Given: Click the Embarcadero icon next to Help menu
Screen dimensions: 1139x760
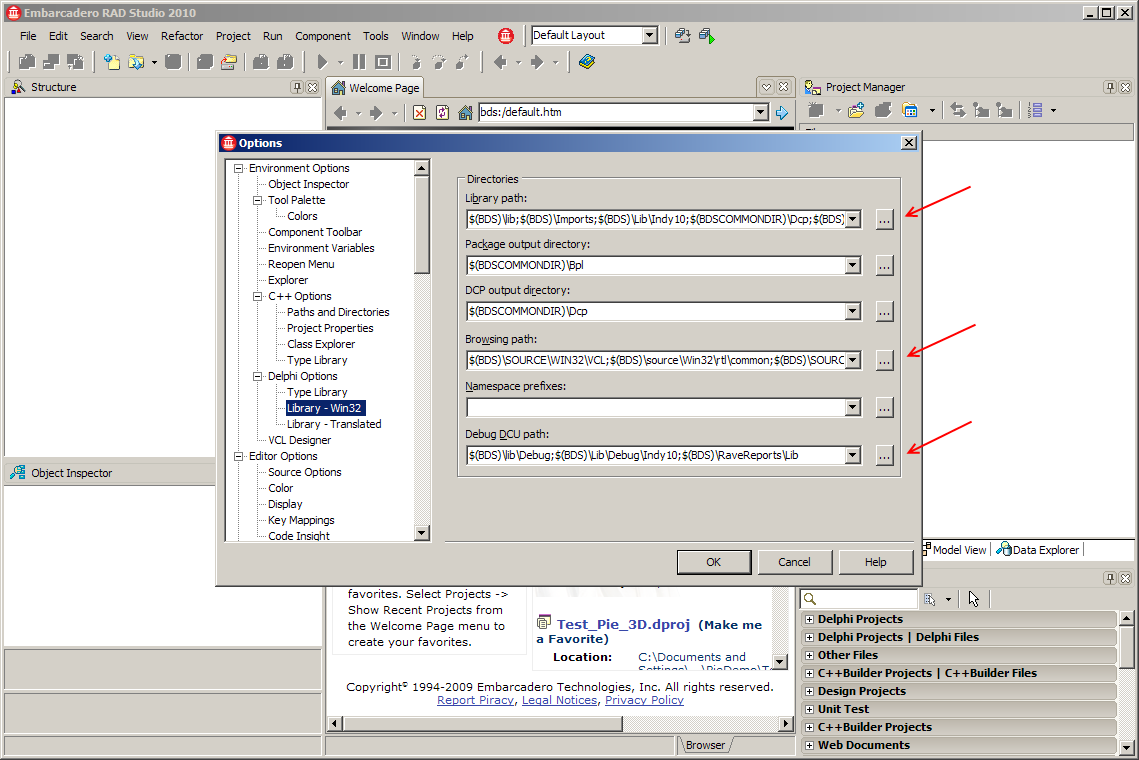Looking at the screenshot, I should (506, 36).
